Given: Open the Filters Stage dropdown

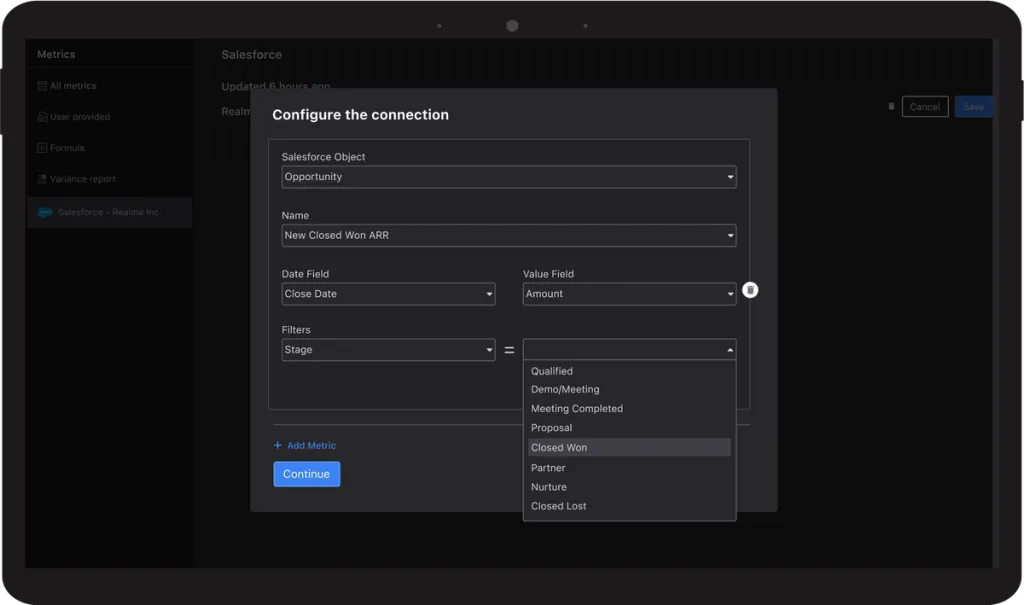Looking at the screenshot, I should pyautogui.click(x=388, y=350).
